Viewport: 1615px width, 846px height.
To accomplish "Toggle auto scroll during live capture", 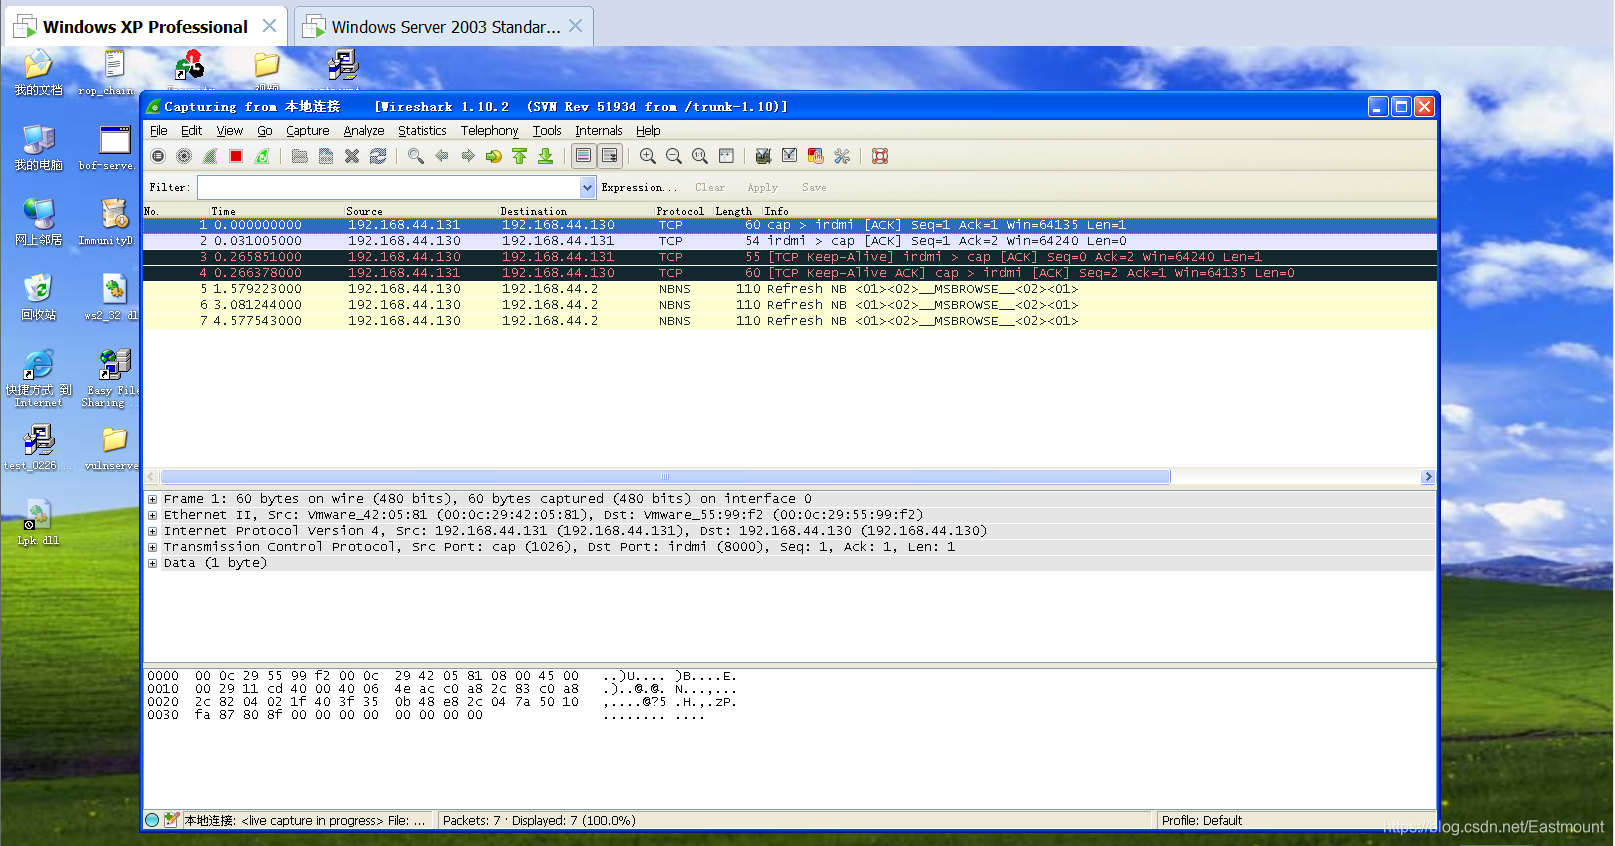I will 609,156.
